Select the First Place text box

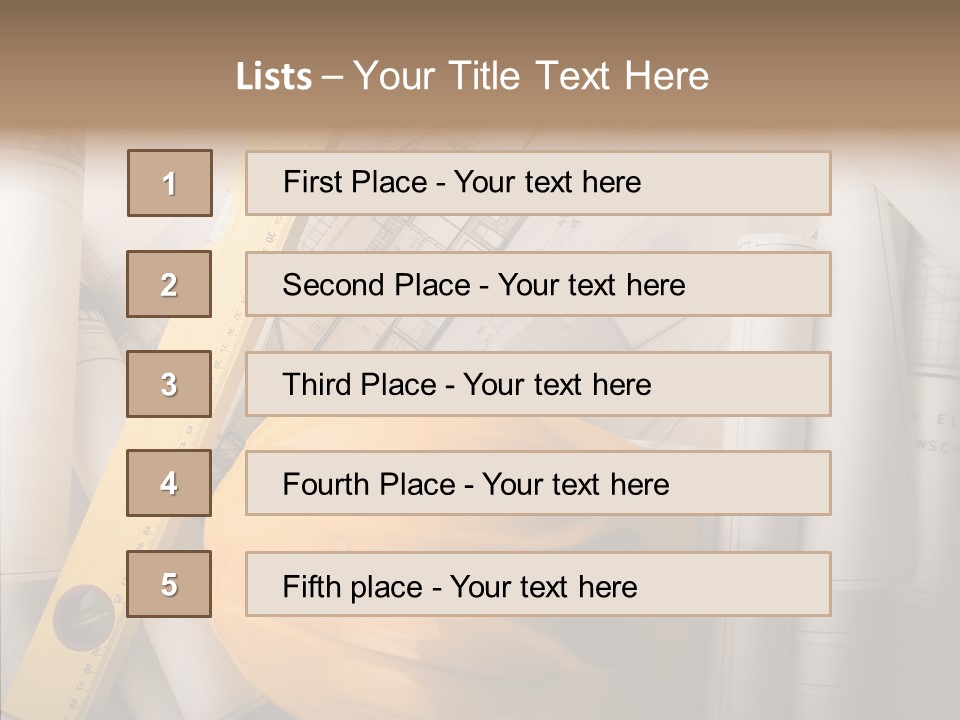click(538, 183)
